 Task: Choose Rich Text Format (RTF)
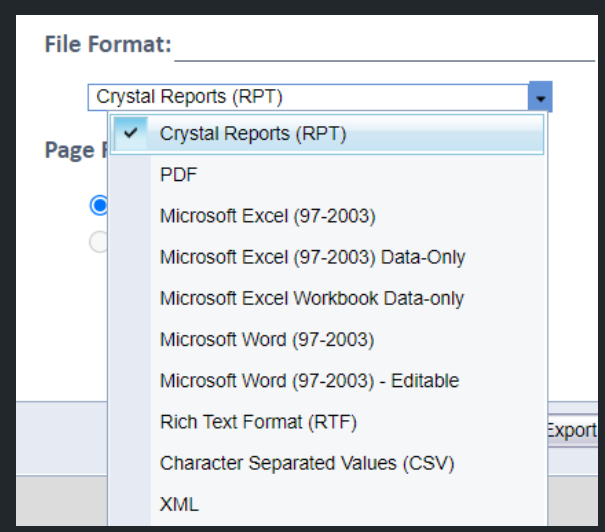coord(327,422)
